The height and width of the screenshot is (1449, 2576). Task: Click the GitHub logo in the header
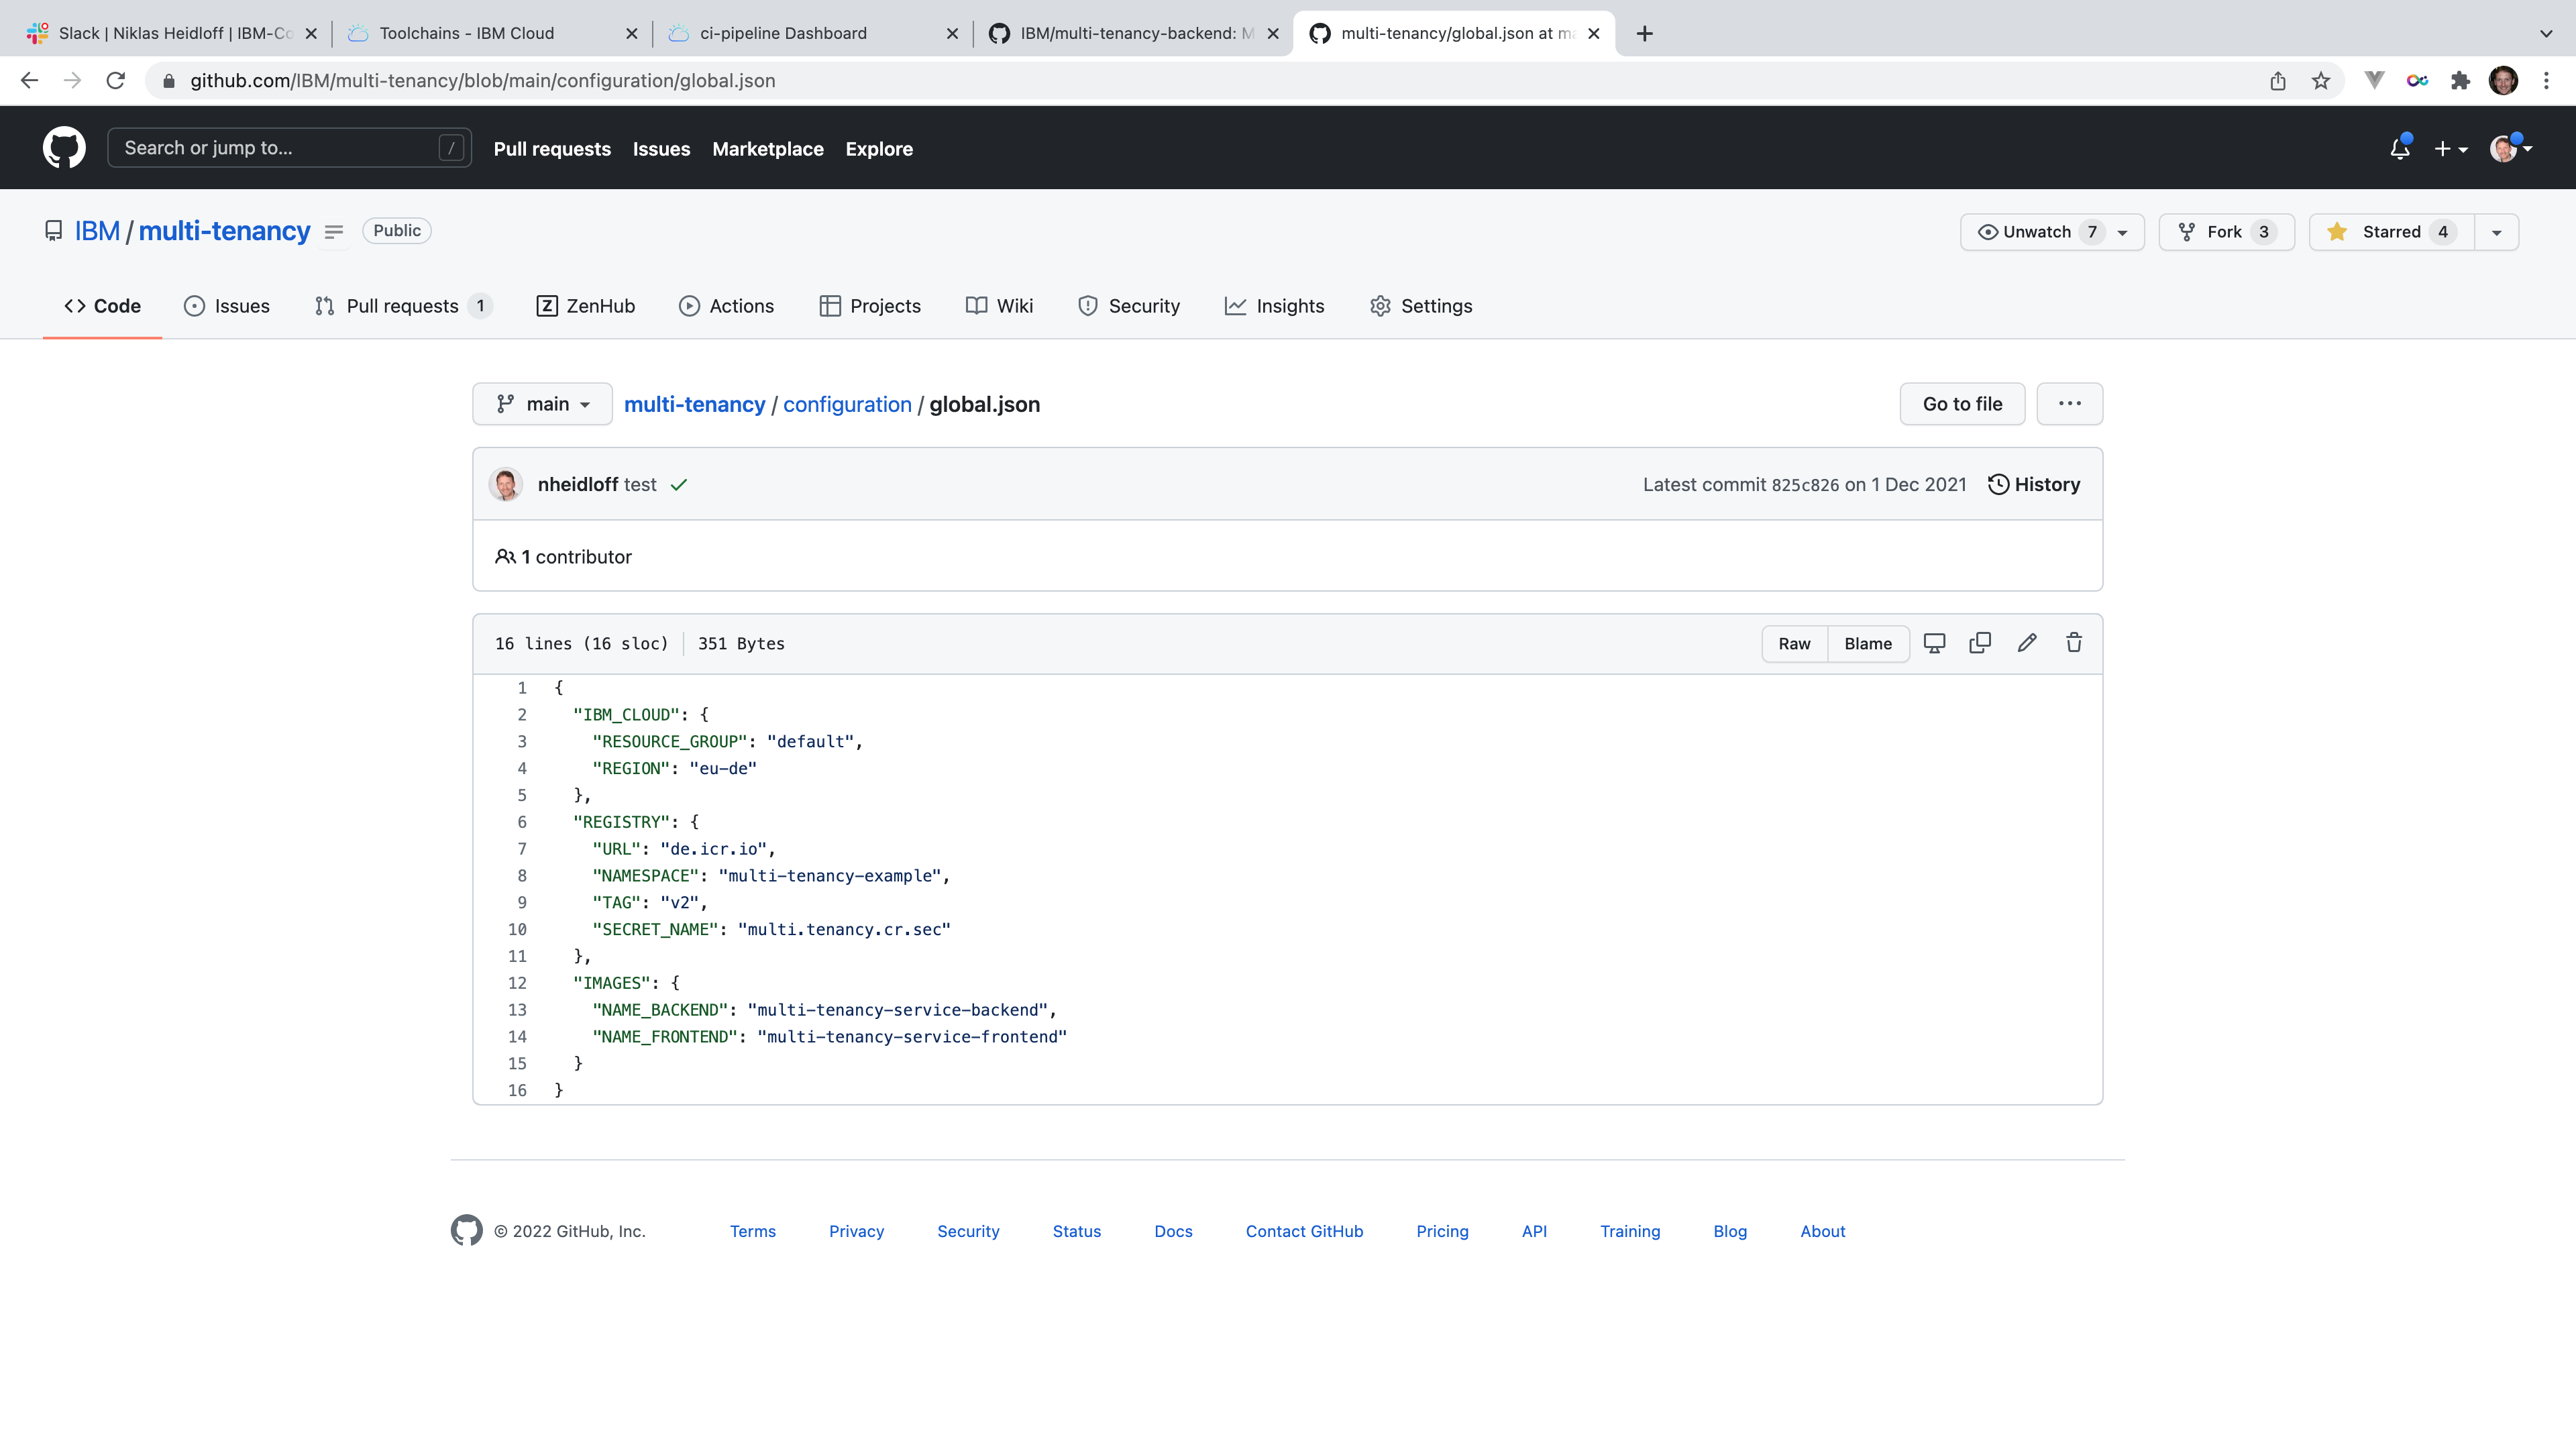[x=64, y=148]
